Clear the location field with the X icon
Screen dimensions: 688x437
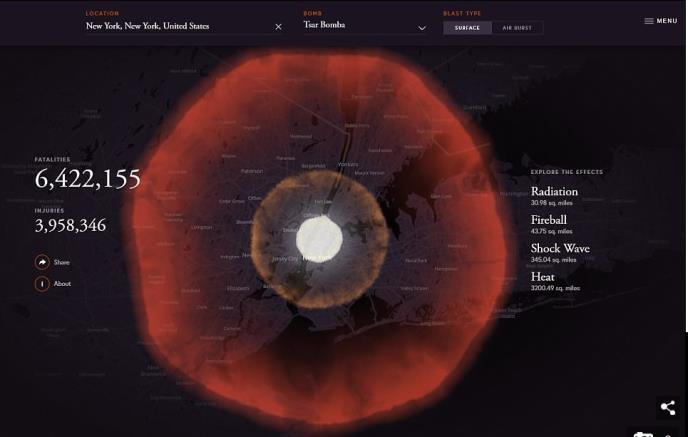coord(278,27)
